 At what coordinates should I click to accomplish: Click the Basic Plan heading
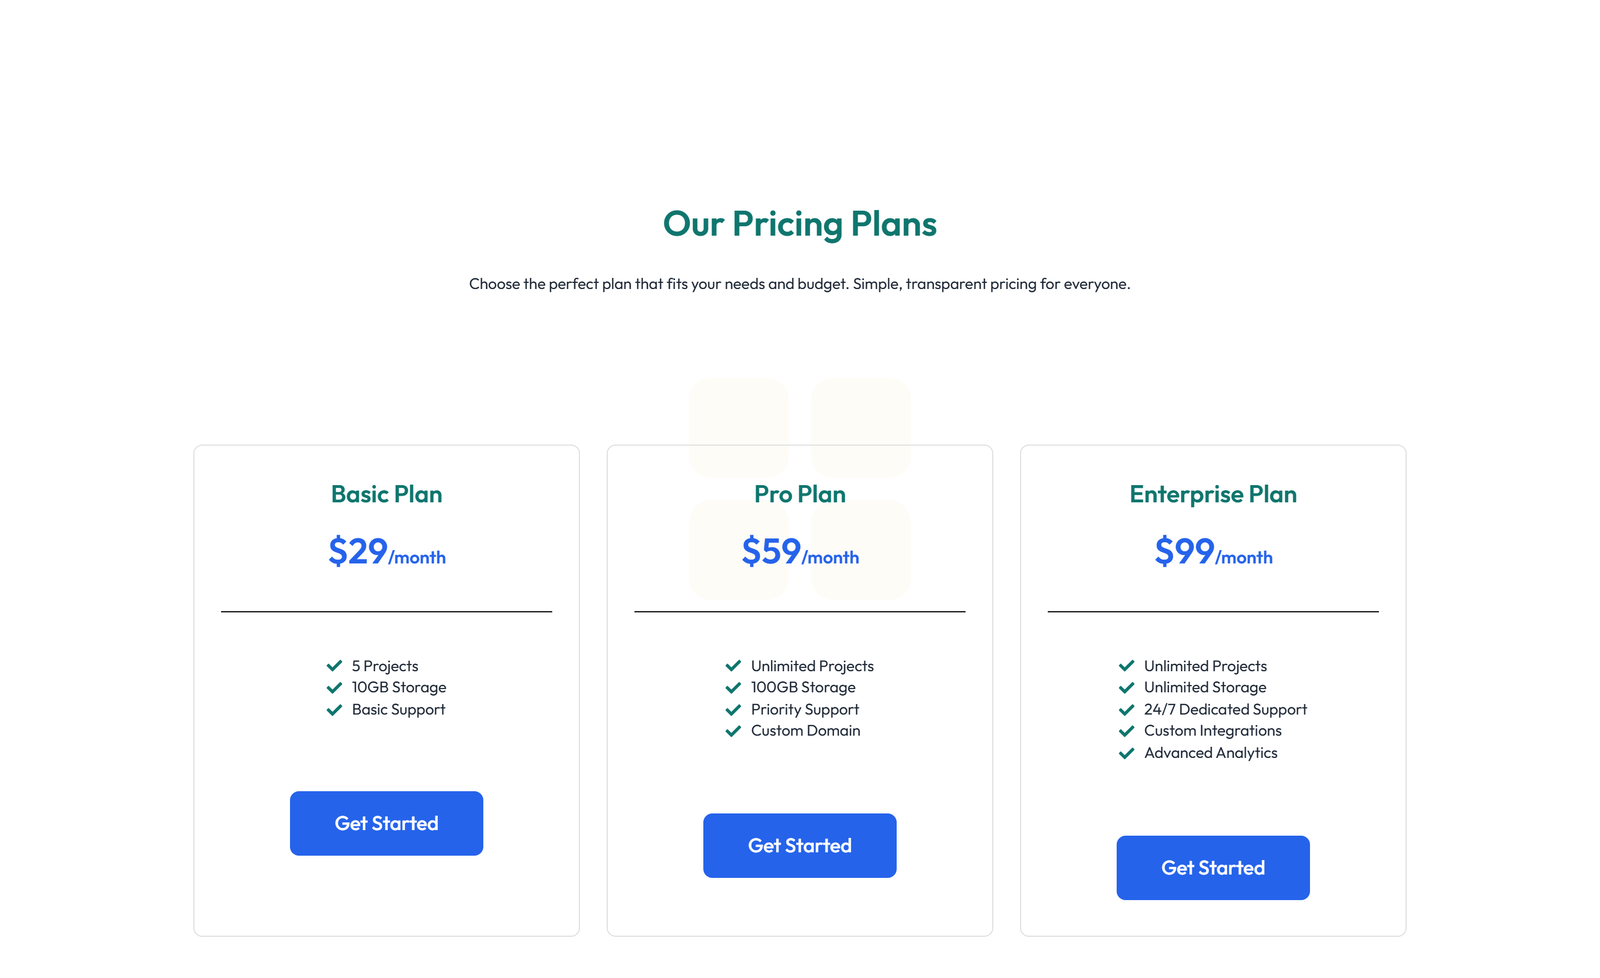click(x=386, y=494)
